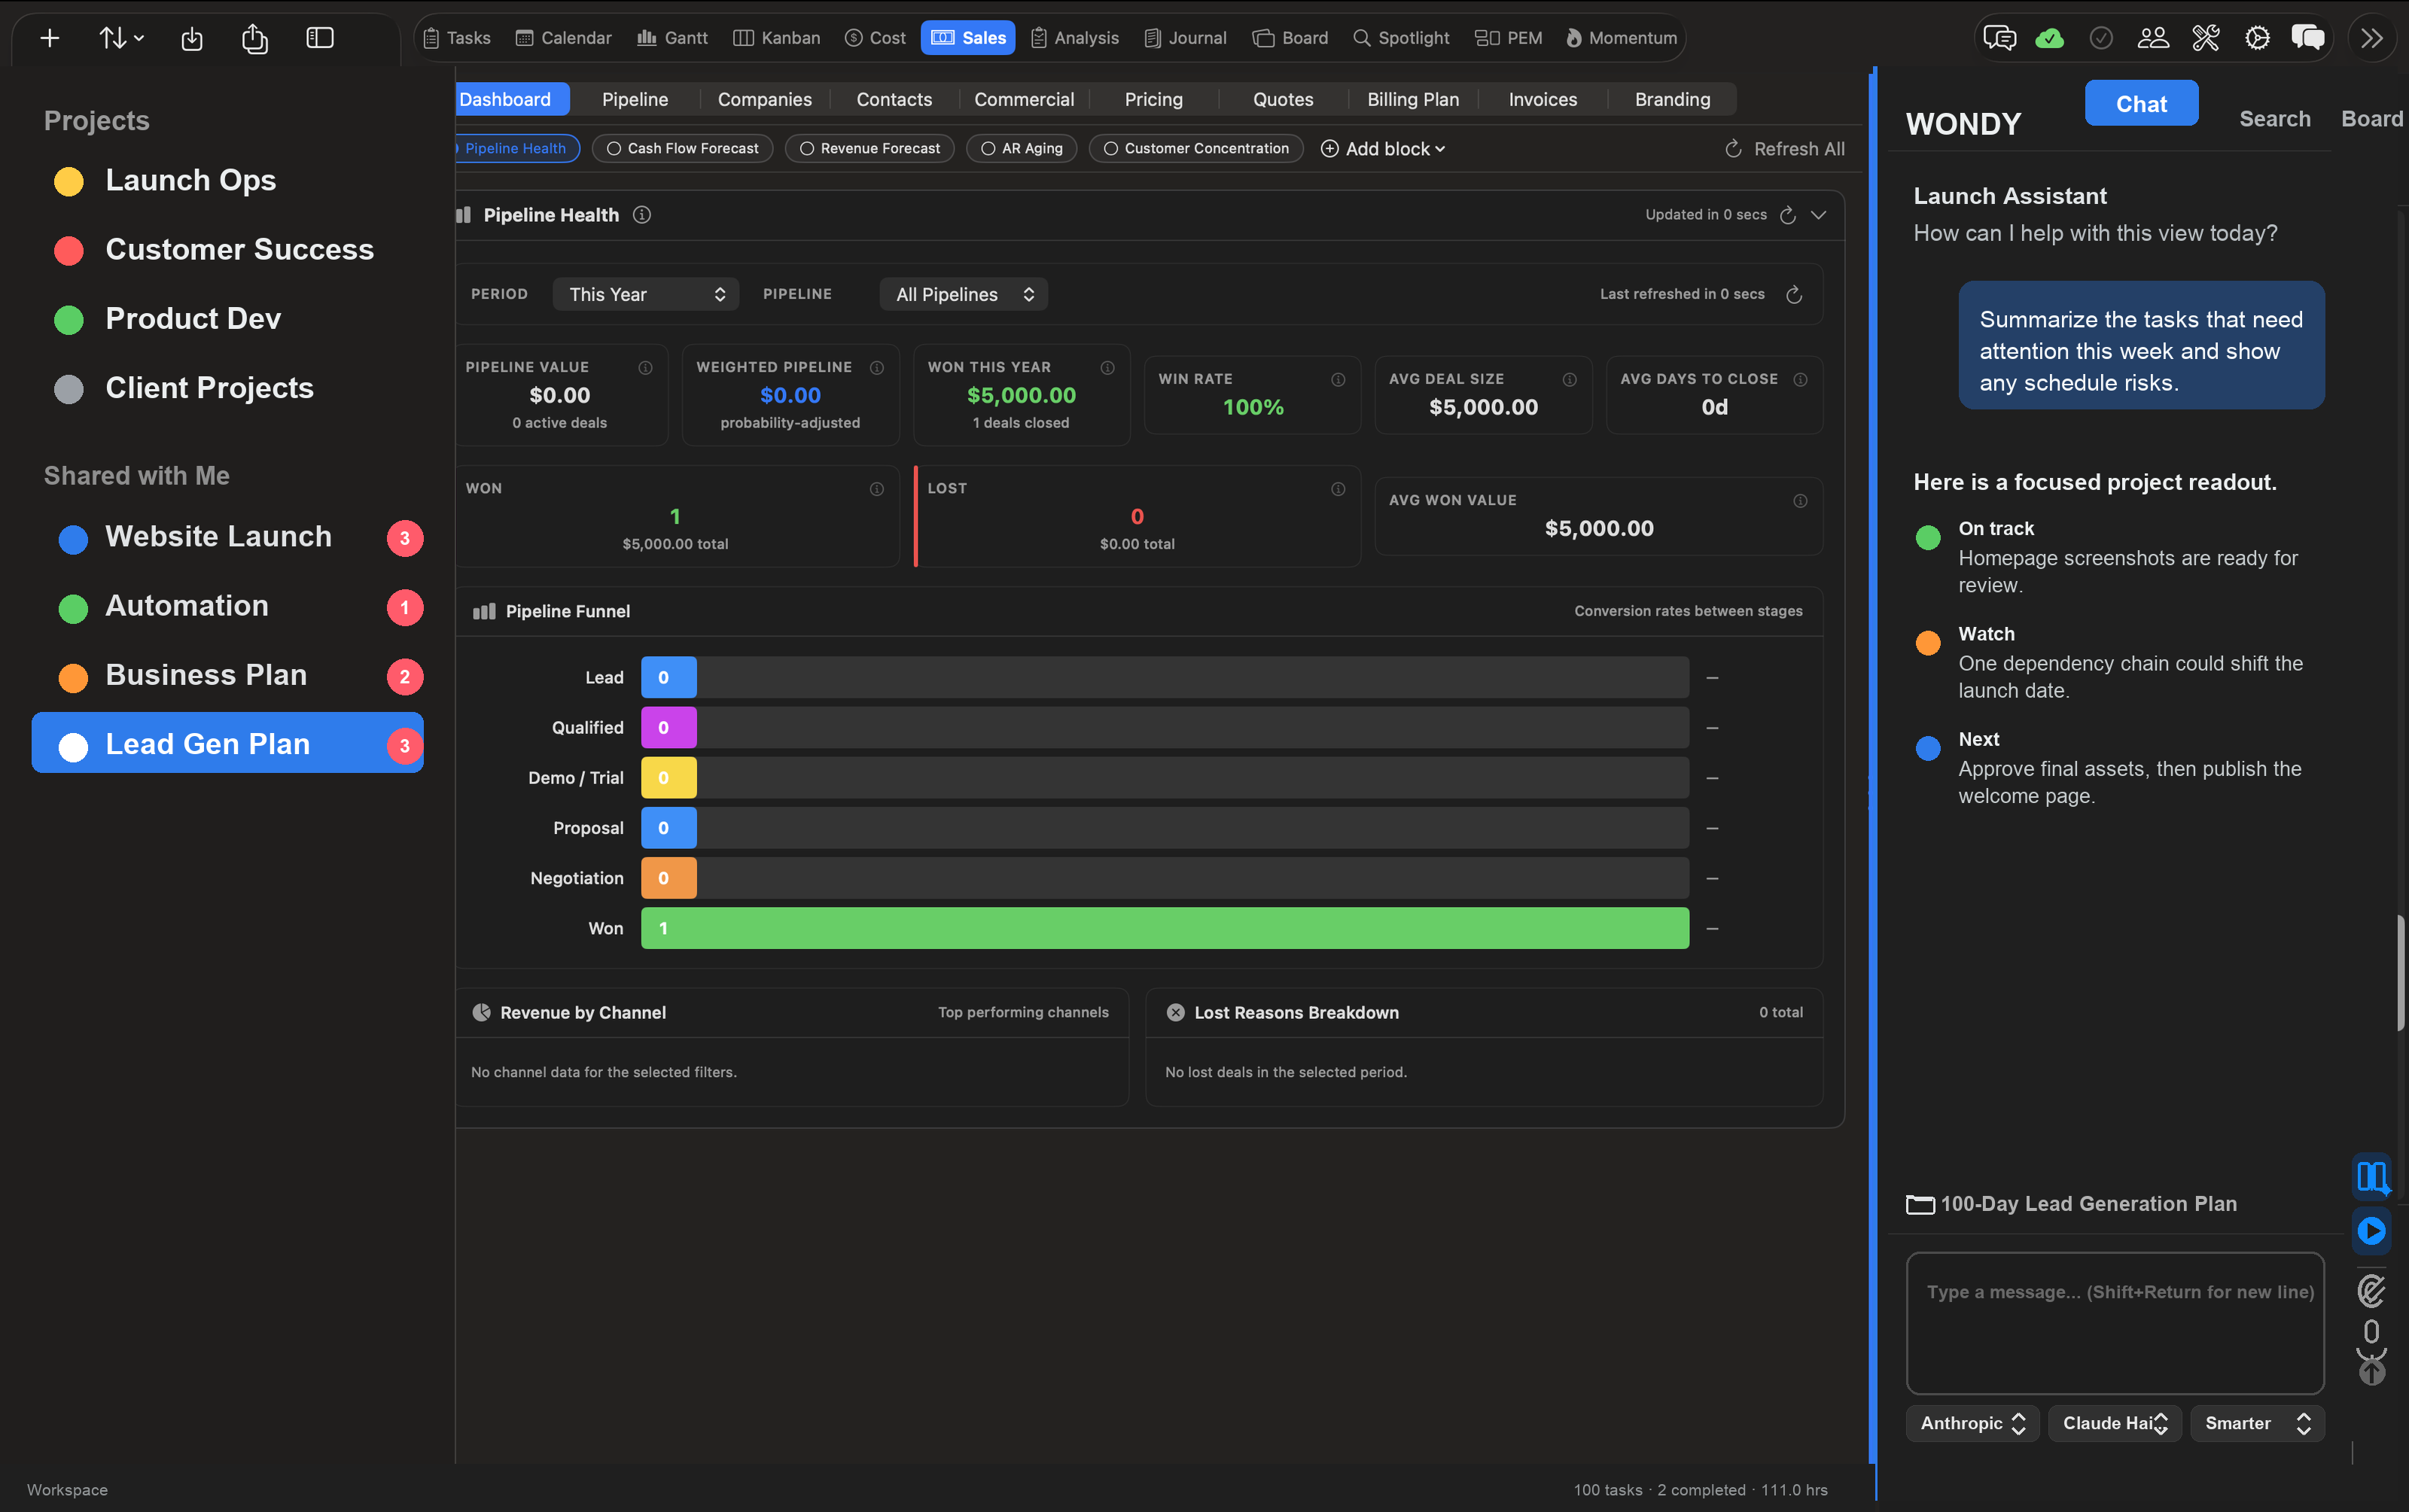This screenshot has width=2409, height=1512.
Task: Click Pipeline Health info icon
Action: 642,215
